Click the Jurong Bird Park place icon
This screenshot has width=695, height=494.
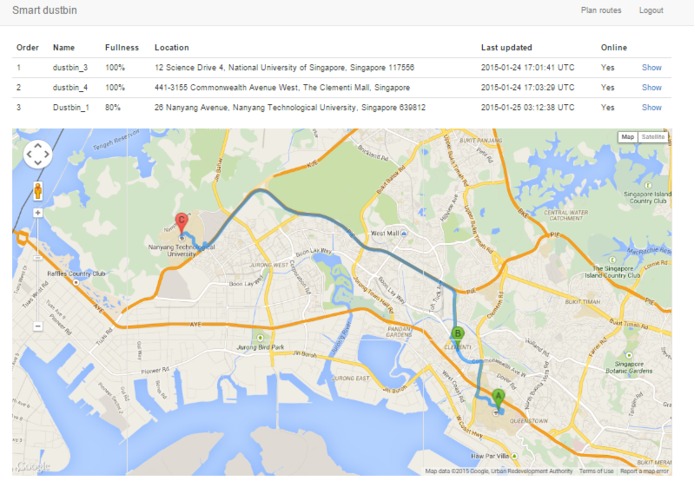[260, 338]
